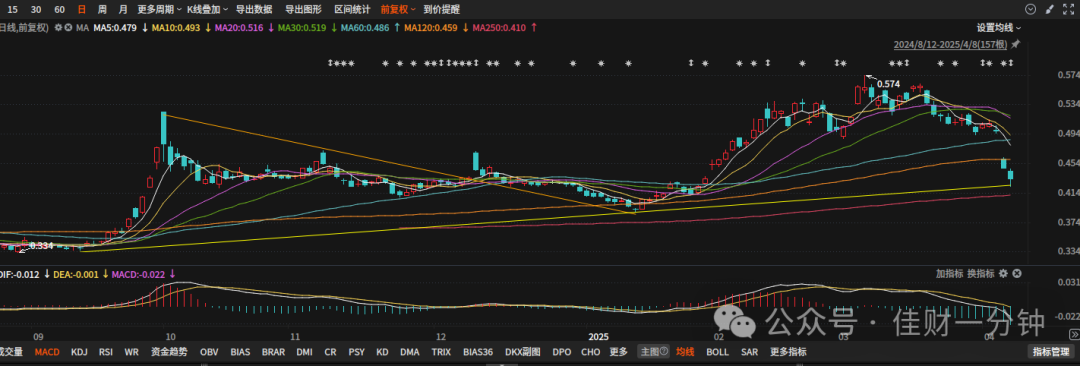The height and width of the screenshot is (366, 1080).
Task: Close the MACD sub-panel with X icon
Action: point(1017,274)
